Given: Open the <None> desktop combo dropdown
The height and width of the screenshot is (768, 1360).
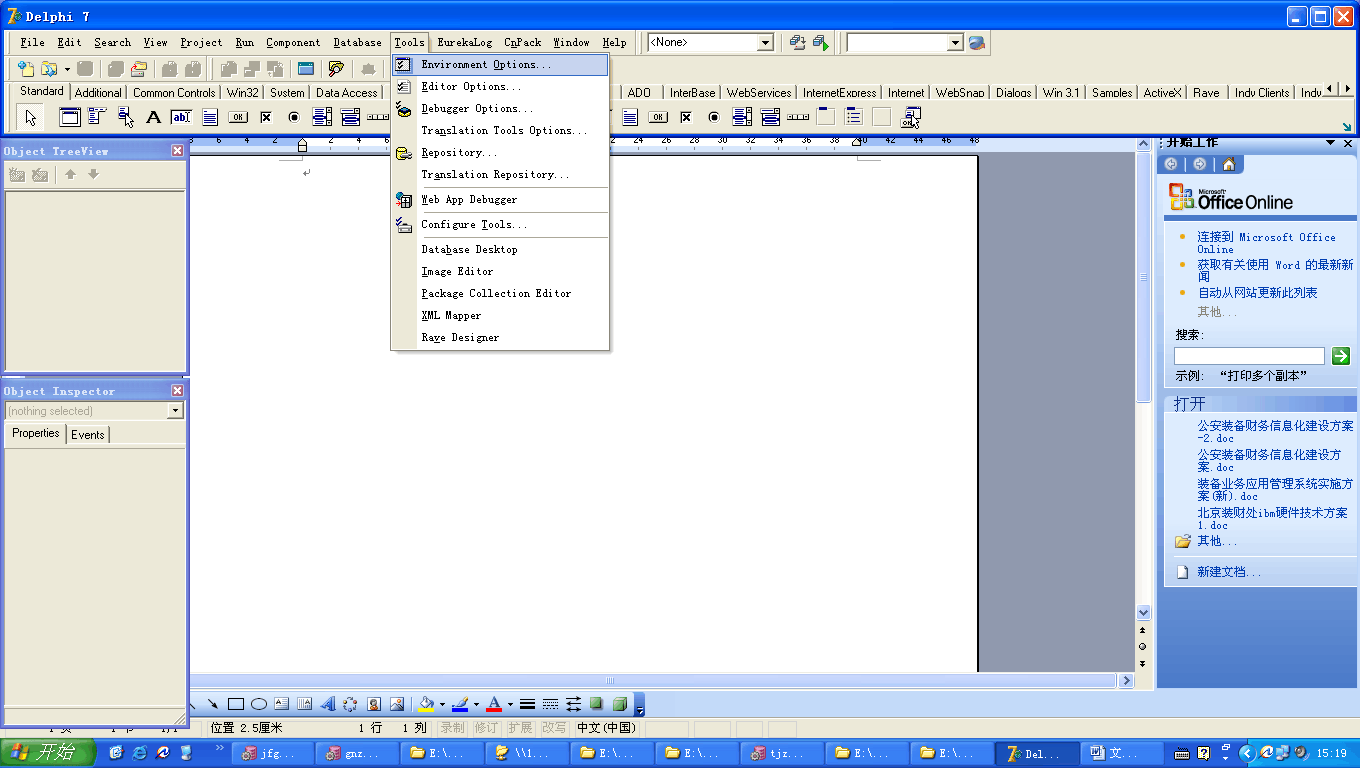Looking at the screenshot, I should coord(765,43).
